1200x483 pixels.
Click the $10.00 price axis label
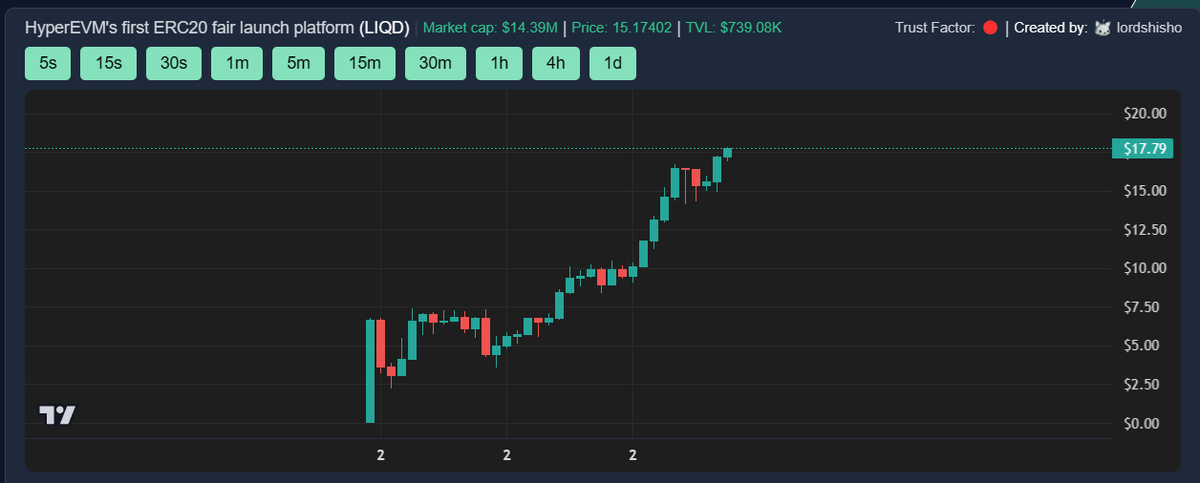click(1145, 268)
